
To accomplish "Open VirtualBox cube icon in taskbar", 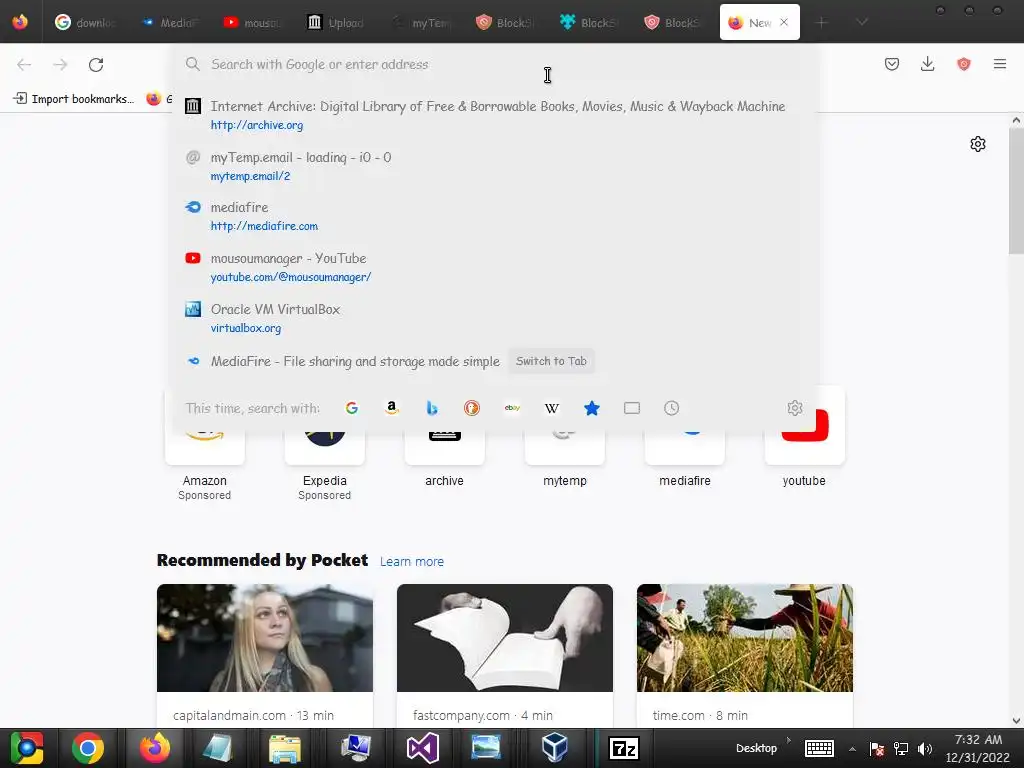I will (554, 748).
